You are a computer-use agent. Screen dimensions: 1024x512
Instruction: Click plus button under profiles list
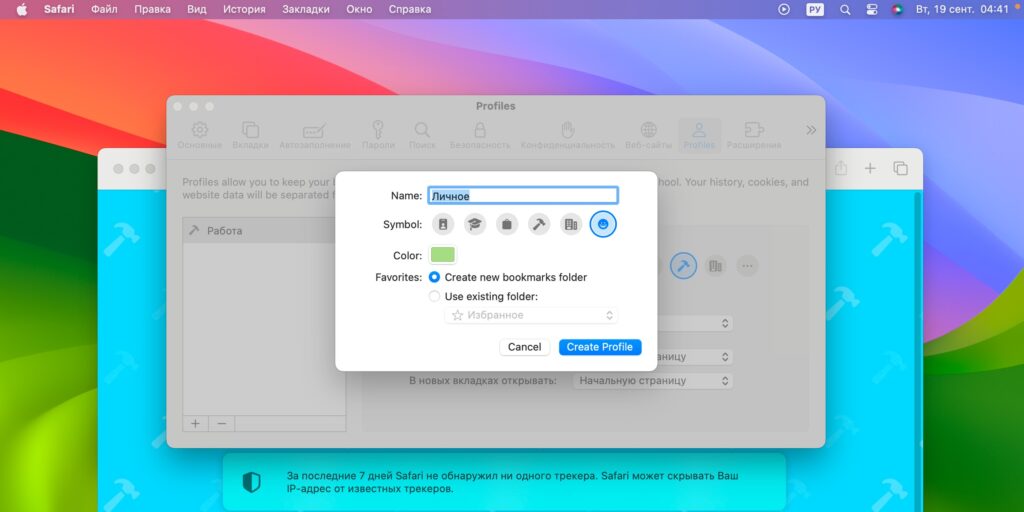tap(195, 423)
